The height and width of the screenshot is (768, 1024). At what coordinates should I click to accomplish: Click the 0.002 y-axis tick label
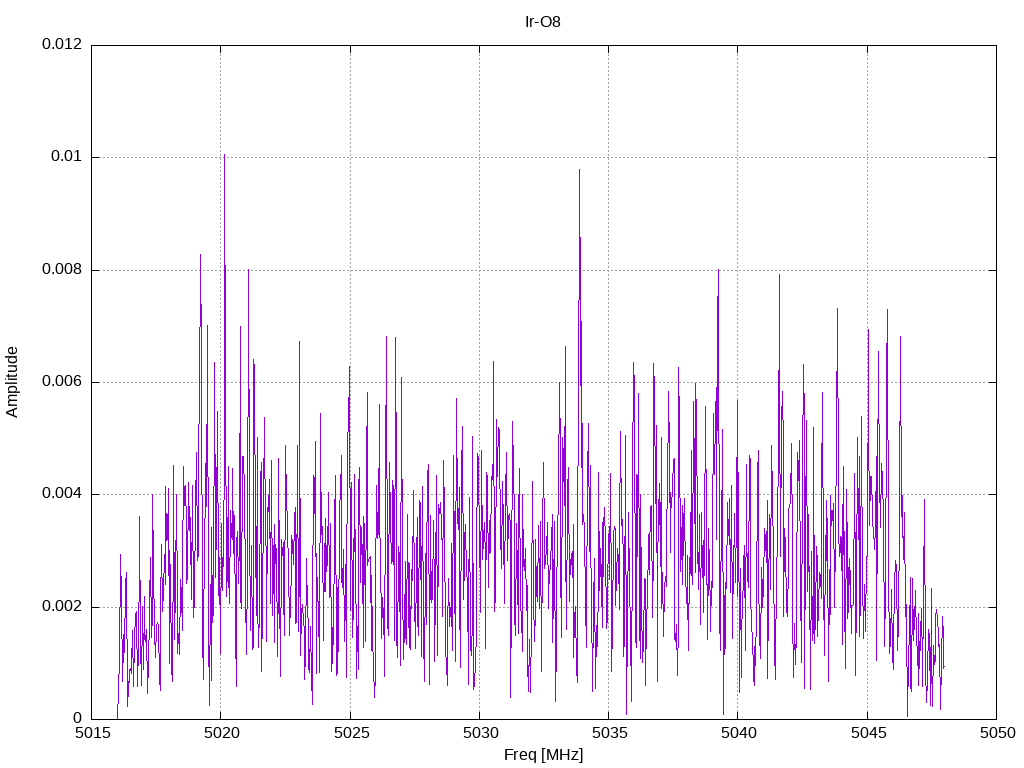coord(62,606)
